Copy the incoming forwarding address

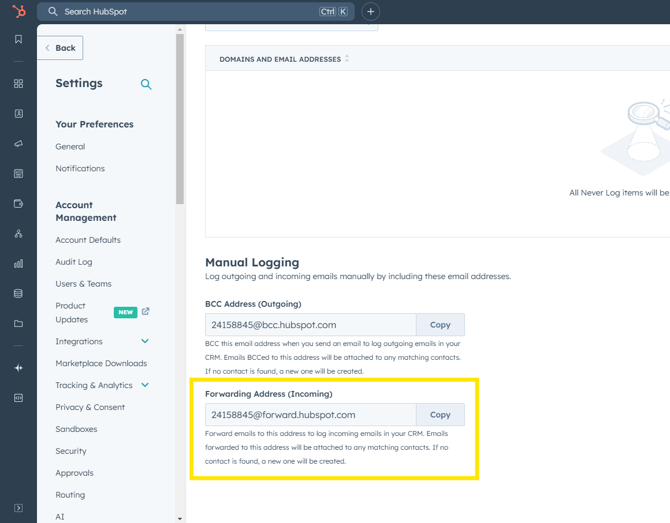coord(440,415)
